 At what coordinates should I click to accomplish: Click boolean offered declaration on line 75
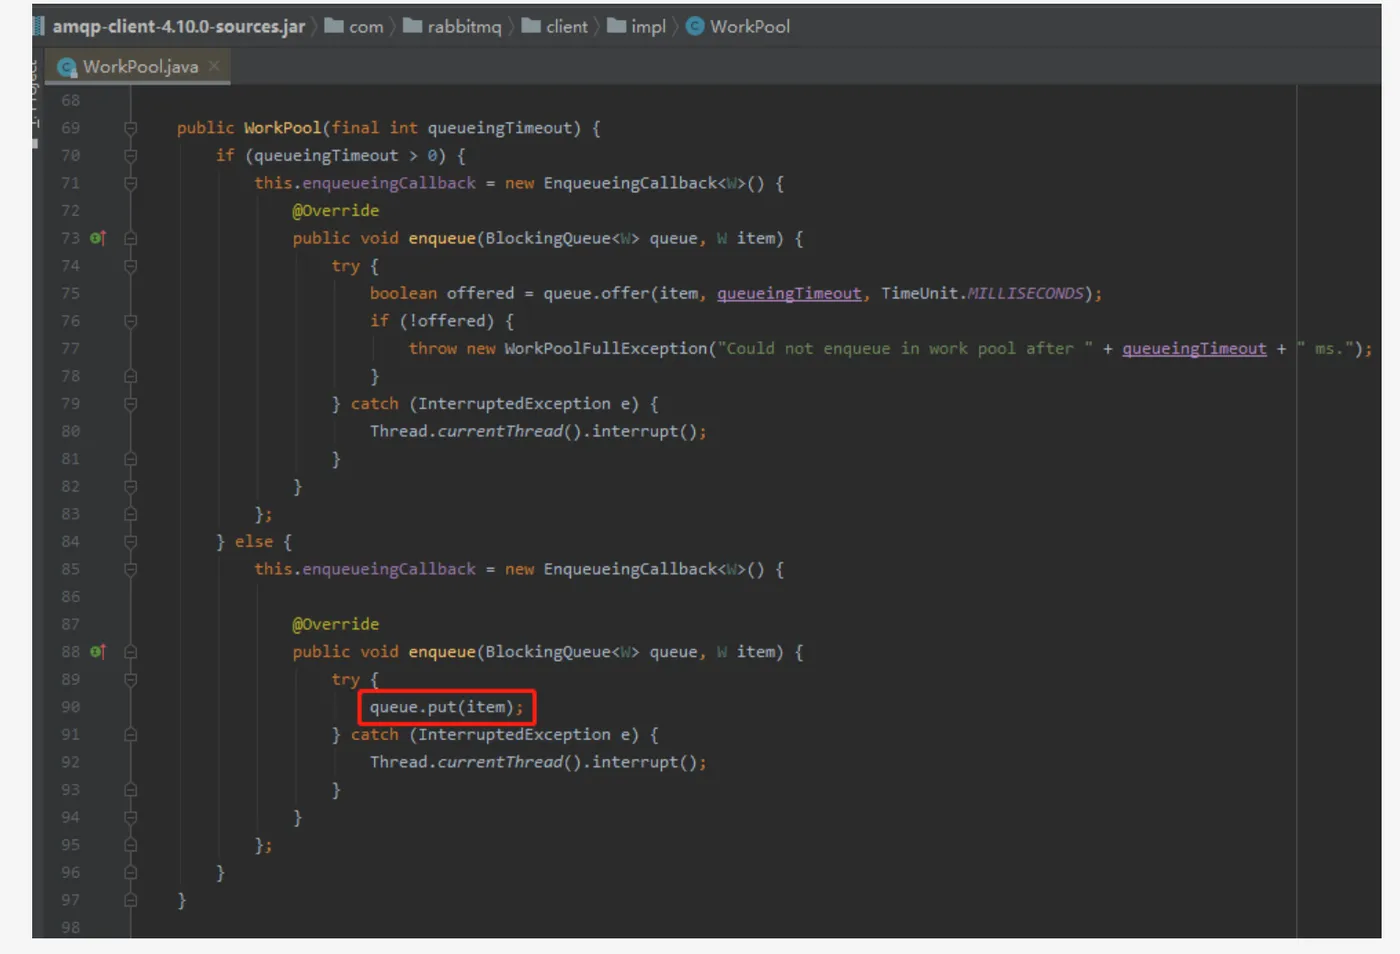point(441,294)
